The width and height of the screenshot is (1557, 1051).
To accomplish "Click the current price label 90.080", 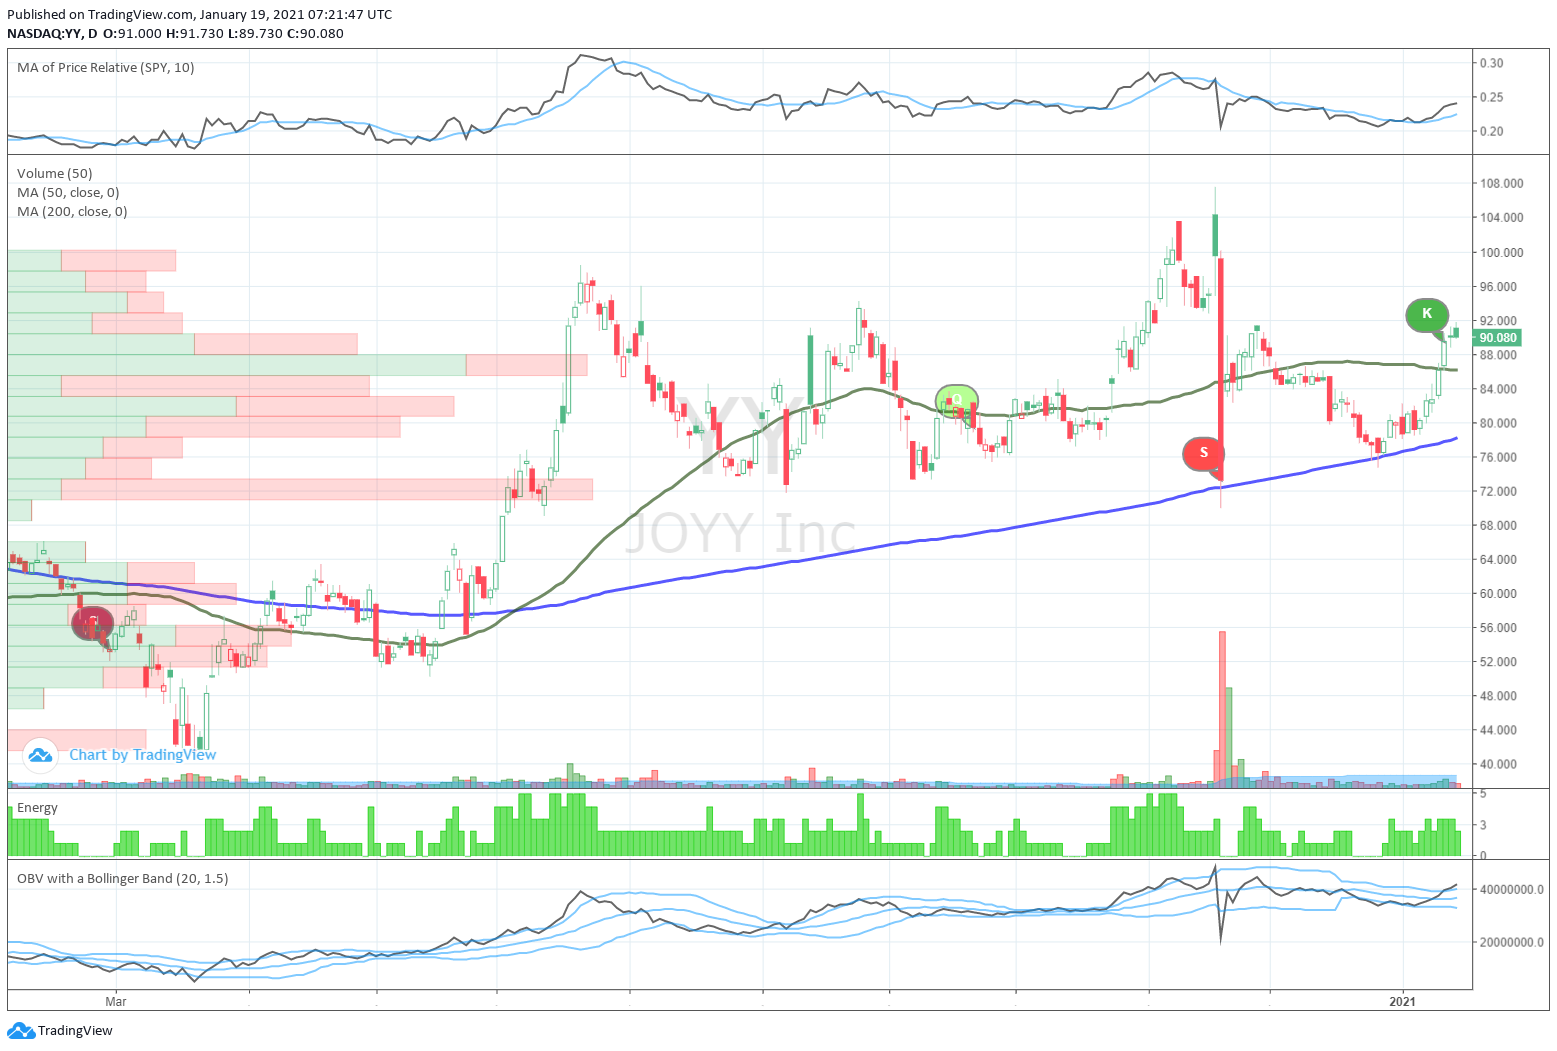I will (1498, 338).
